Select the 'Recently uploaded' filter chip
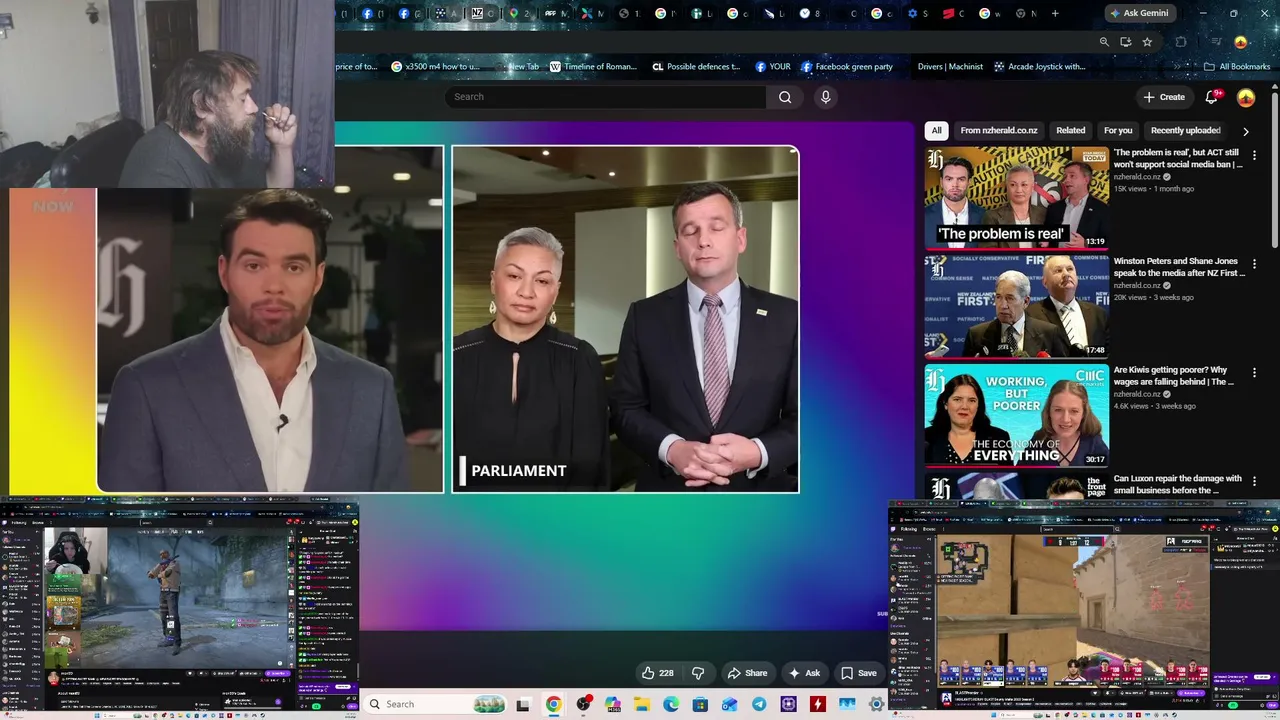The width and height of the screenshot is (1280, 720). click(1185, 130)
